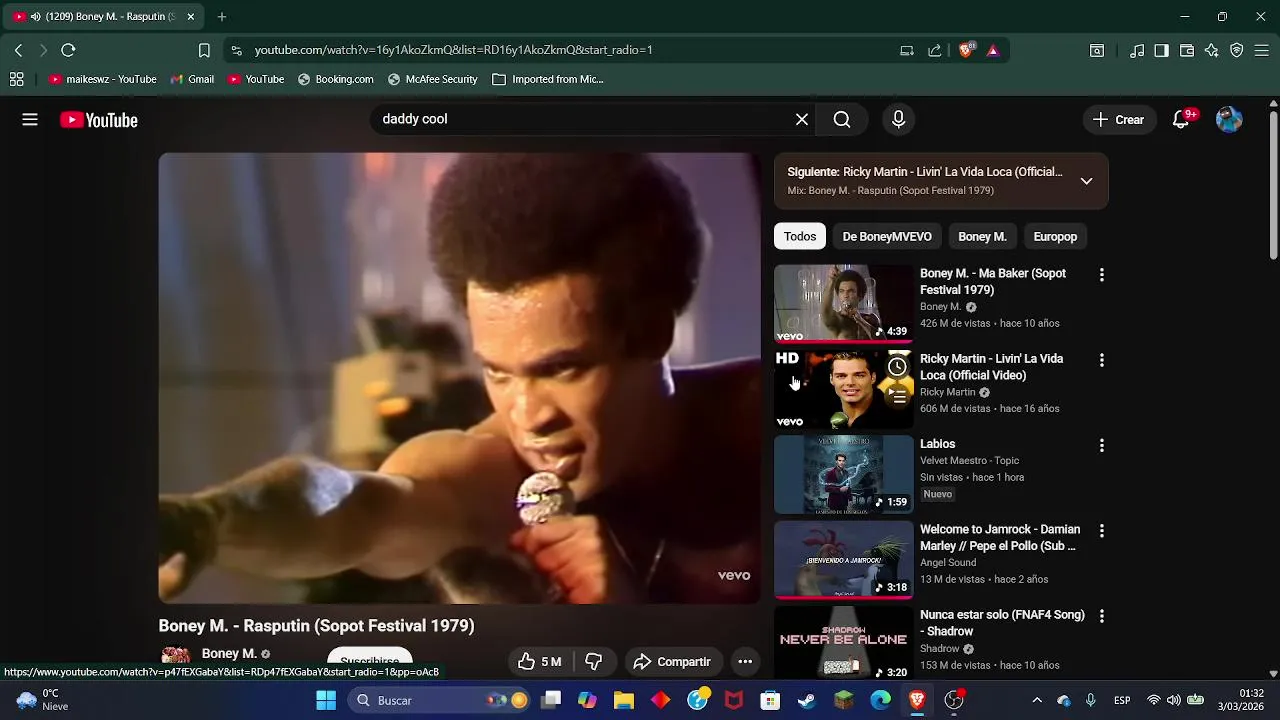Show hidden system tray icons
The image size is (1280, 720).
click(x=1037, y=700)
